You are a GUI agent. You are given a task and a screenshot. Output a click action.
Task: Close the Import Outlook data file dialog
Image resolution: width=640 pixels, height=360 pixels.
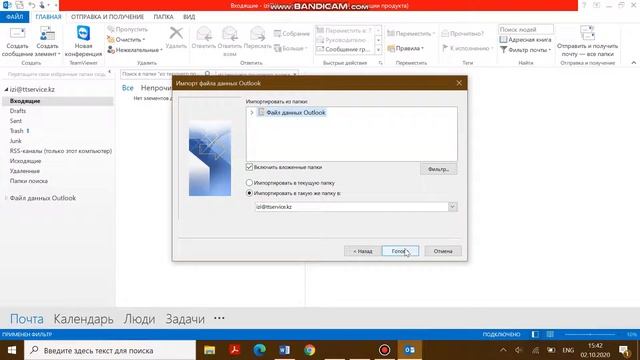[459, 83]
